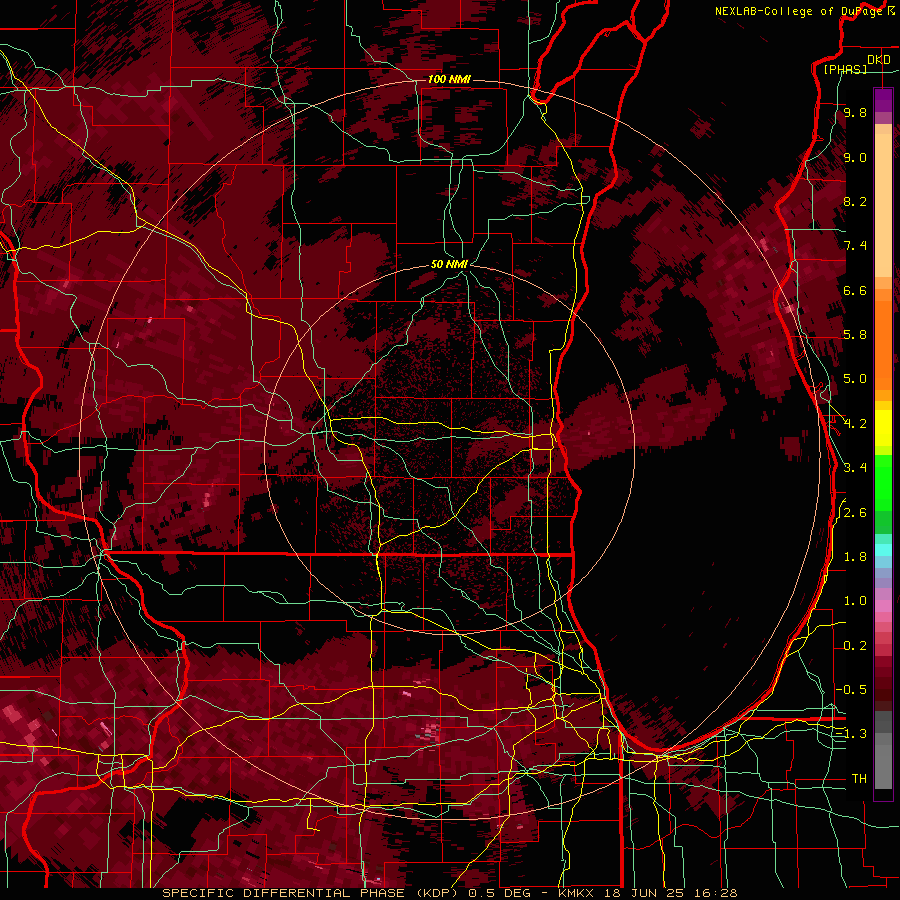Screen dimensions: 900x900
Task: Click the 9.0 value on the color scale
Action: (x=855, y=157)
